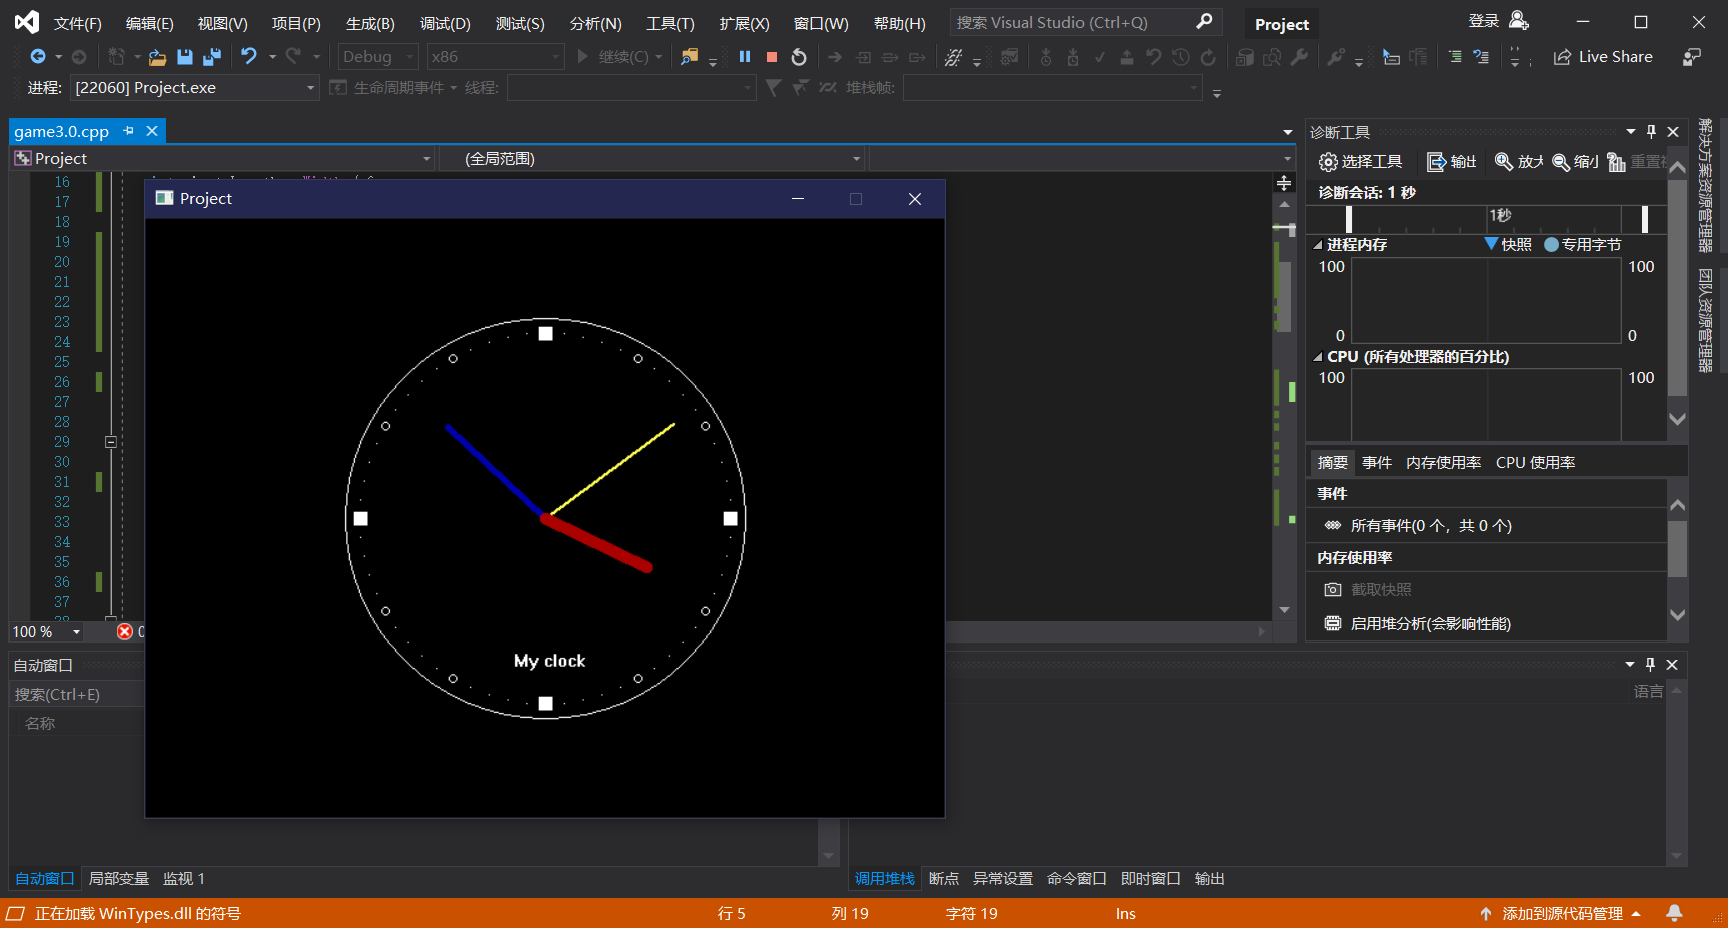This screenshot has width=1728, height=928.
Task: Zoom out on the diagnostic timeline
Action: click(1575, 162)
